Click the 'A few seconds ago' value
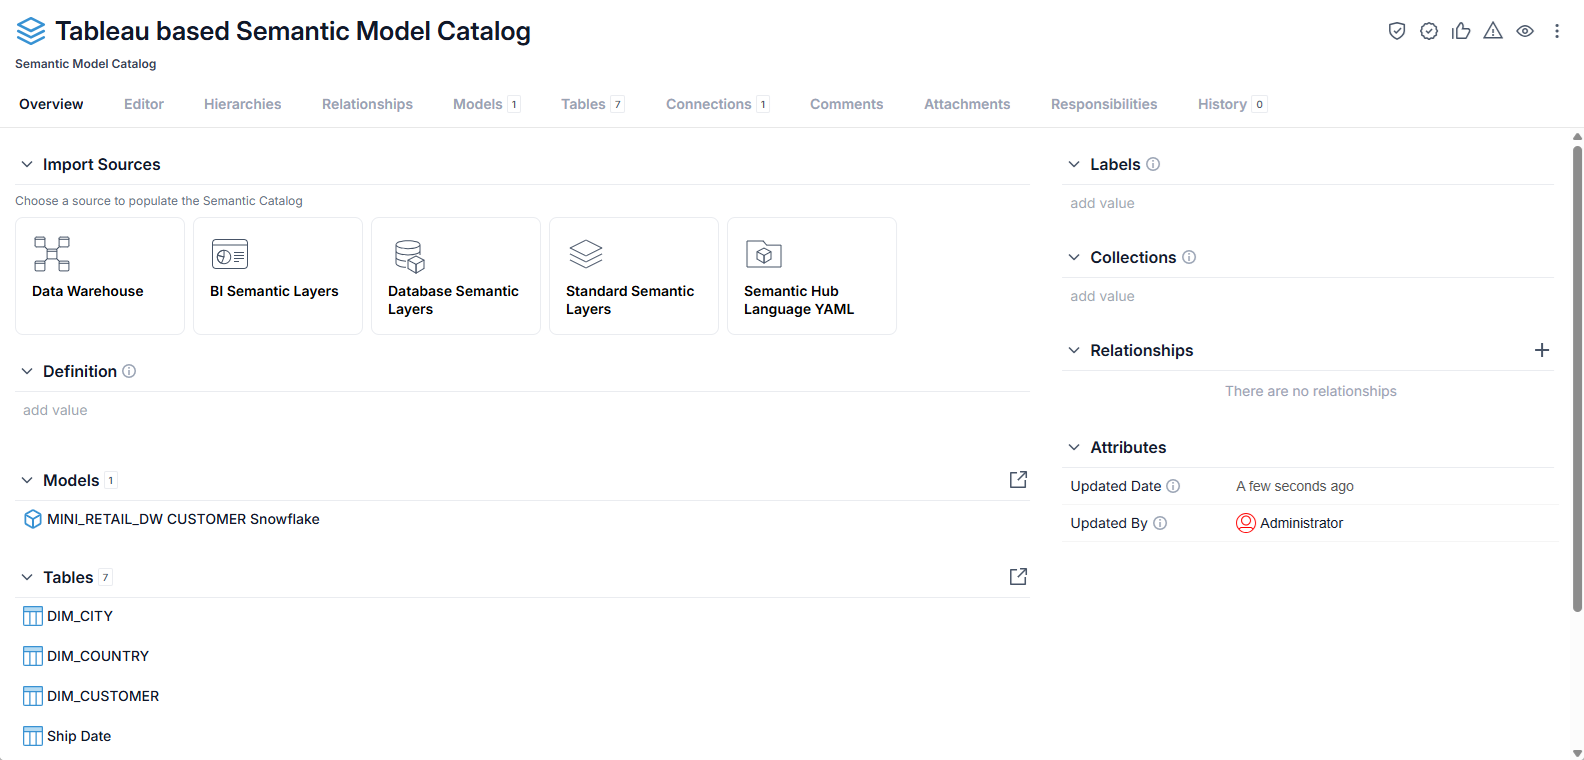Image resolution: width=1584 pixels, height=760 pixels. point(1295,486)
